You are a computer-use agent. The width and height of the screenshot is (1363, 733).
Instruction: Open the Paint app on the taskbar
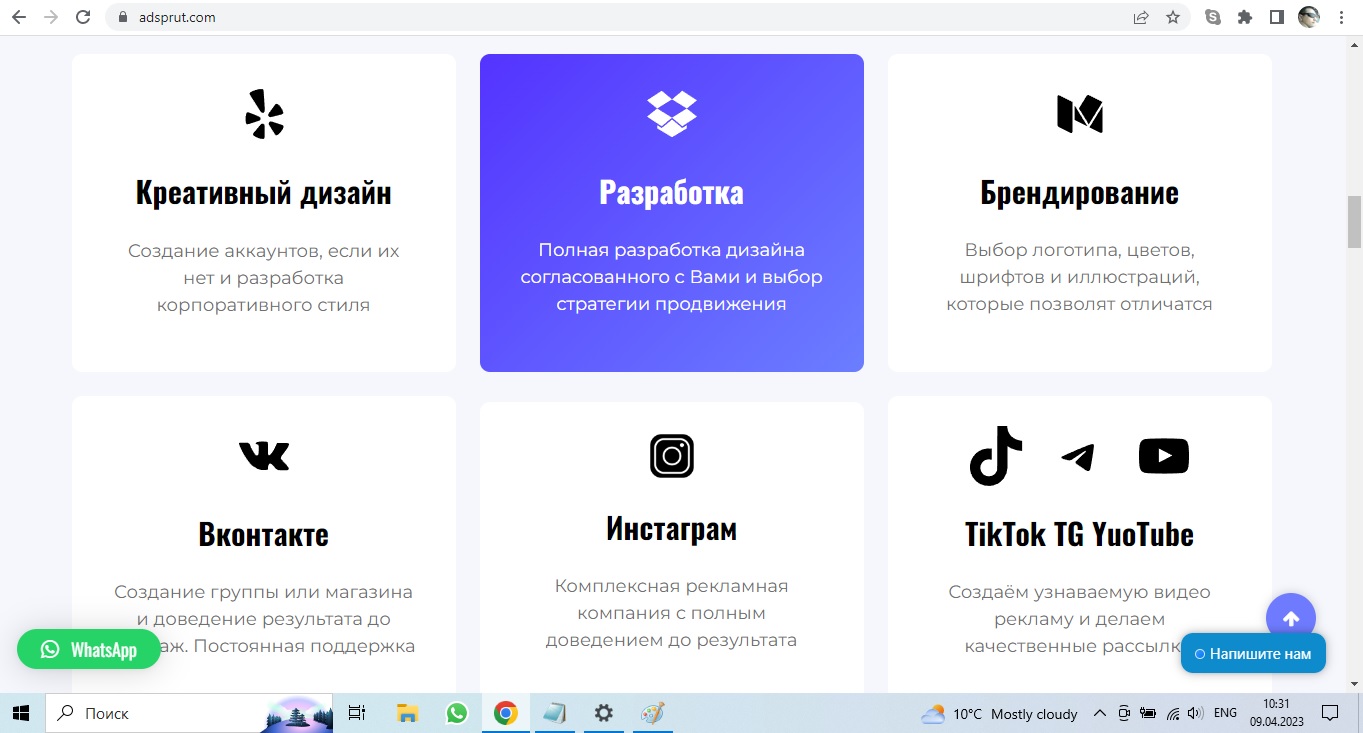click(652, 713)
